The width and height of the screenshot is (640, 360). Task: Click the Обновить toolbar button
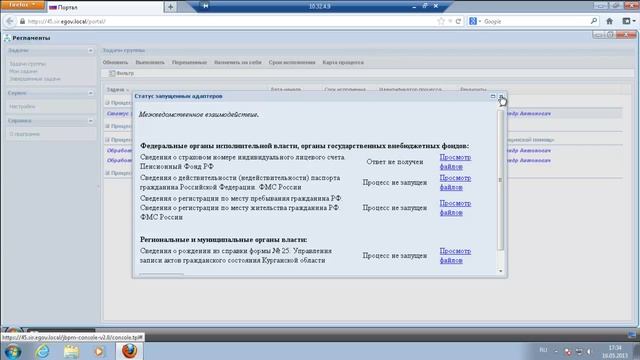[x=116, y=62]
